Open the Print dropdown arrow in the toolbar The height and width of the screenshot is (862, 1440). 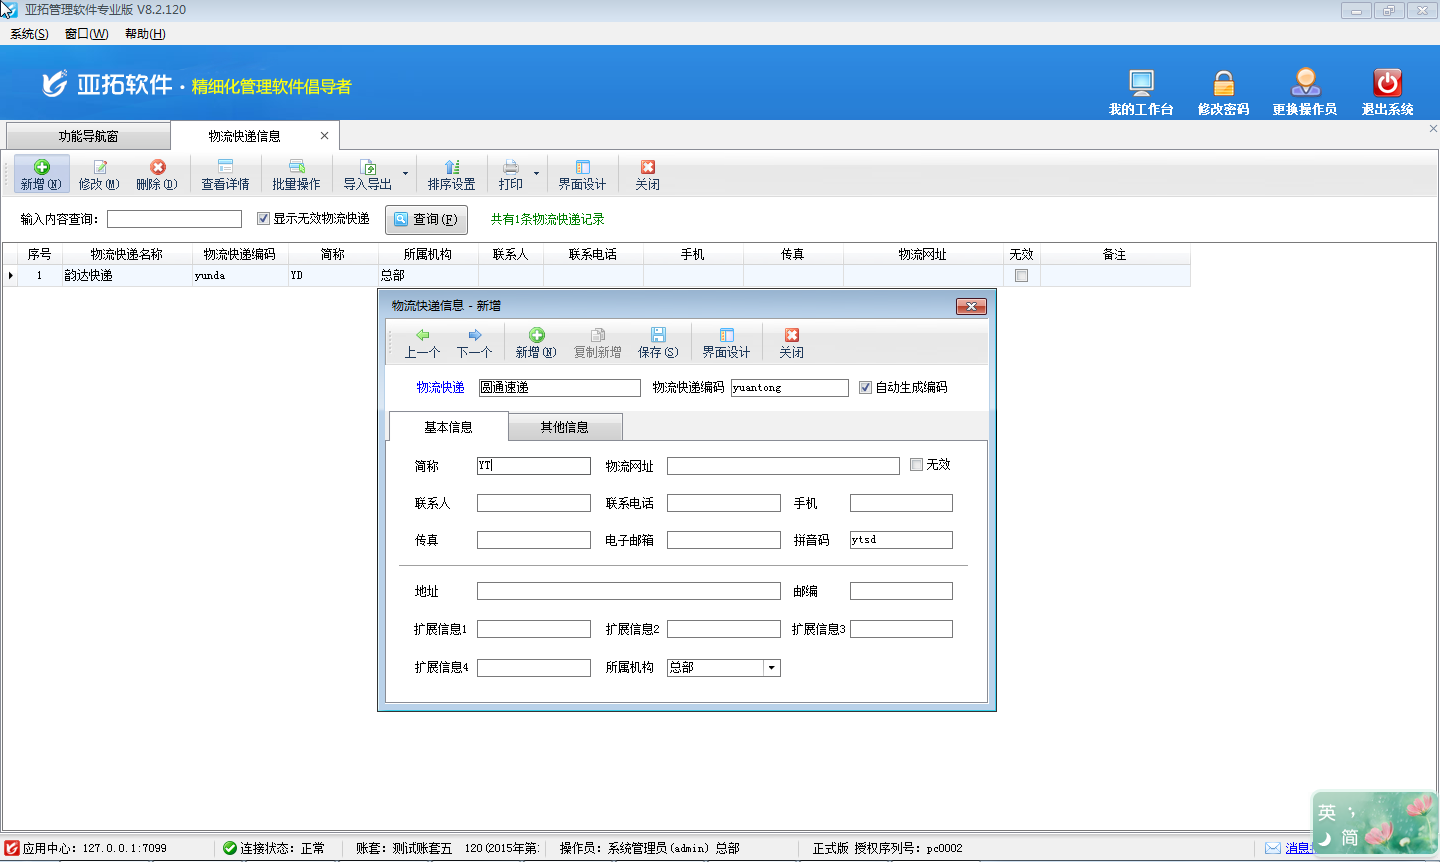[x=536, y=174]
